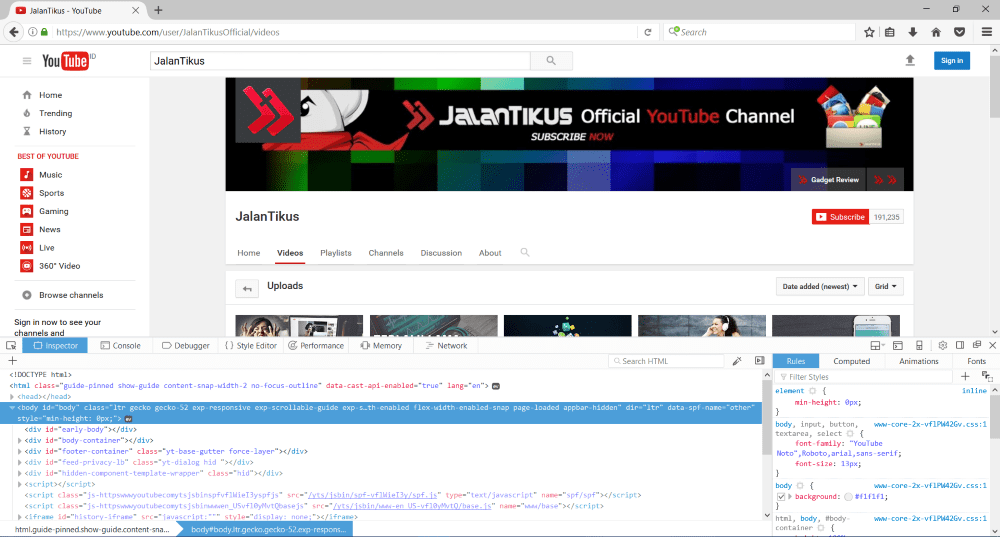Open Trending in the sidebar
Screen dimensions: 1000x537
[55, 113]
